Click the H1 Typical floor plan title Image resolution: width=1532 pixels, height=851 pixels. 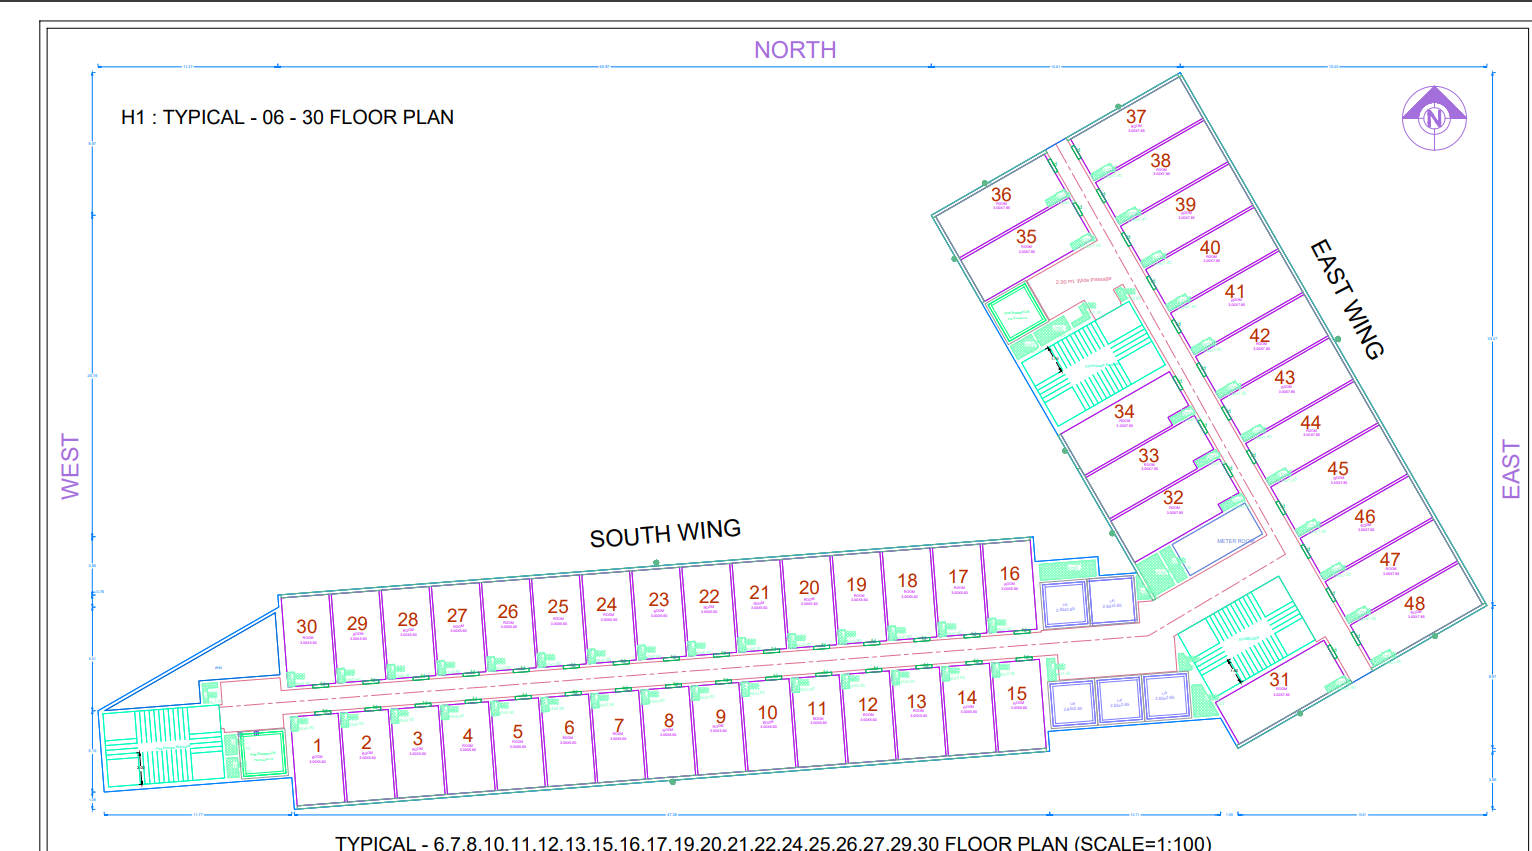point(287,117)
